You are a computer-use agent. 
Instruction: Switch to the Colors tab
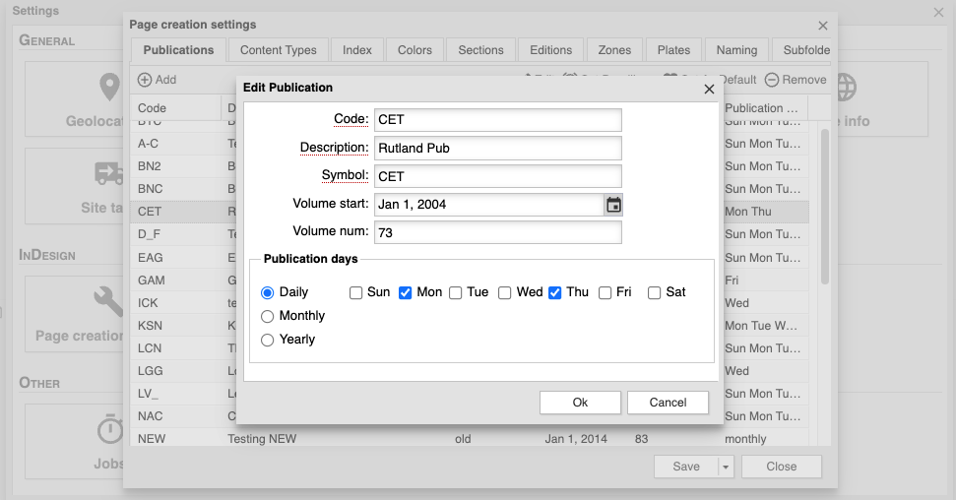pos(415,50)
